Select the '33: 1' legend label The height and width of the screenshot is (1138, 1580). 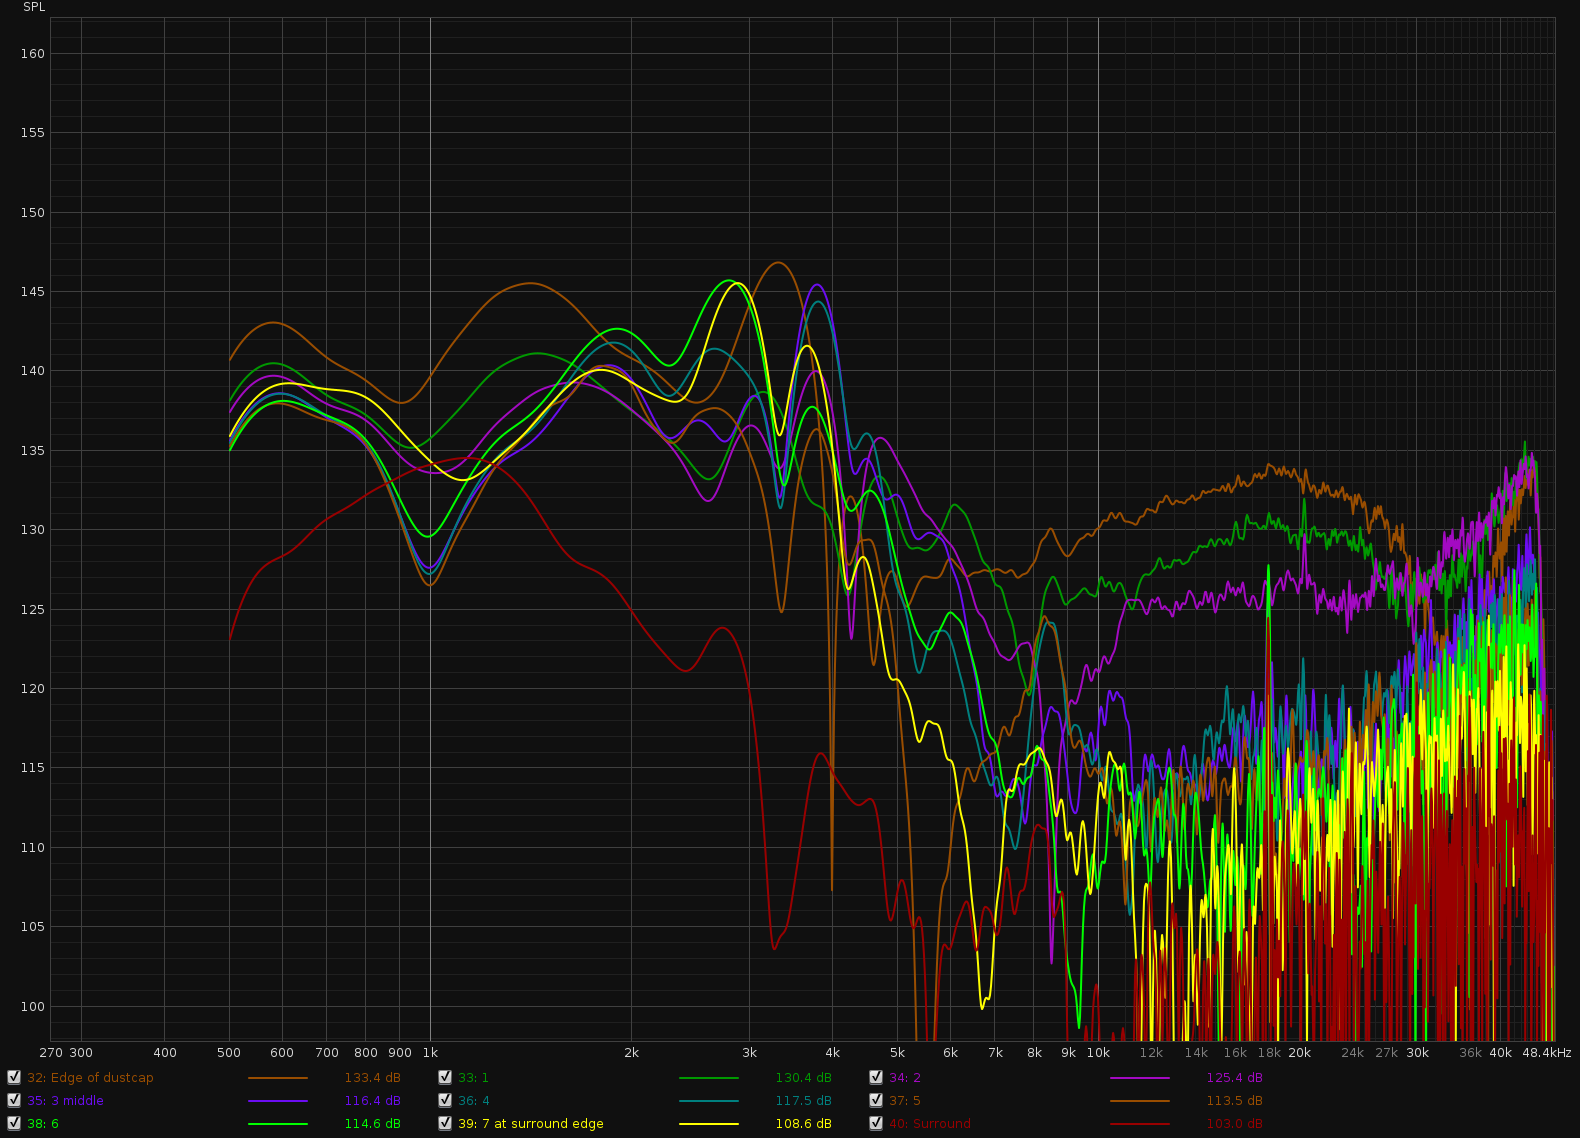(474, 1078)
